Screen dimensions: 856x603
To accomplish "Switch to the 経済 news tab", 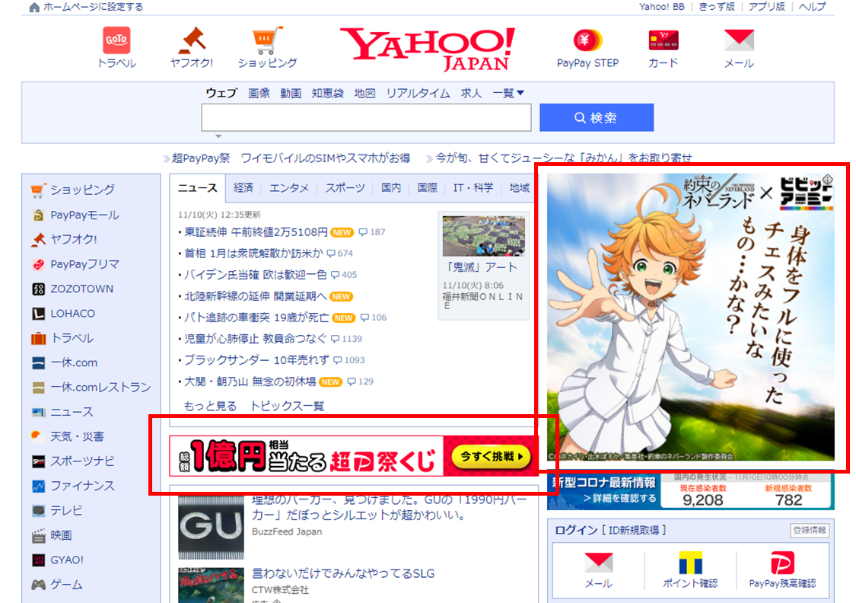I will pyautogui.click(x=243, y=188).
